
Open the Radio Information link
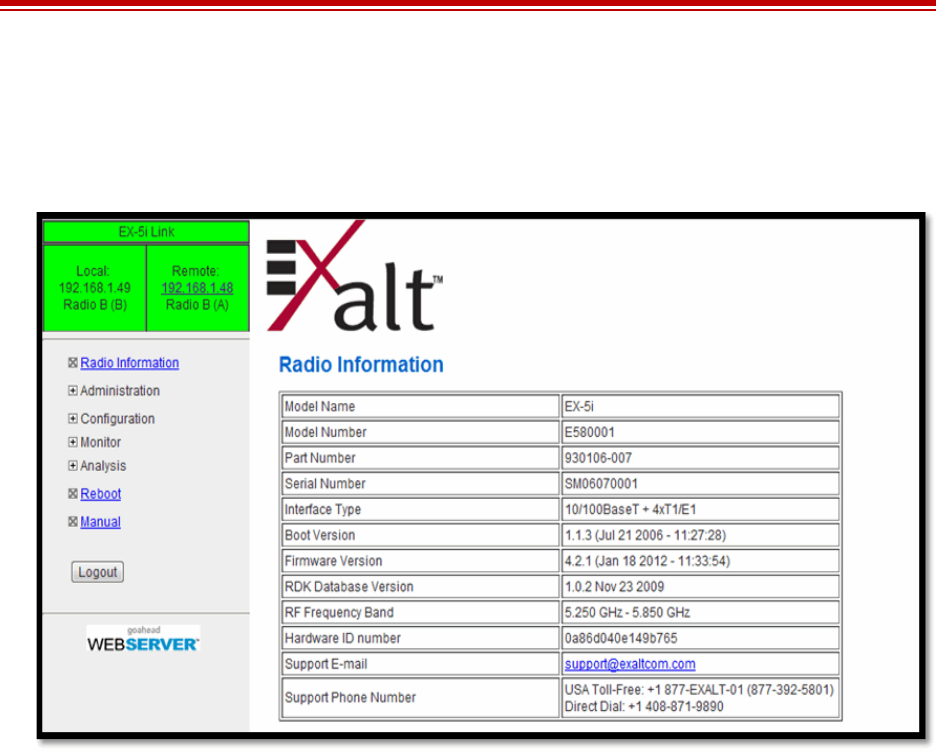point(130,363)
